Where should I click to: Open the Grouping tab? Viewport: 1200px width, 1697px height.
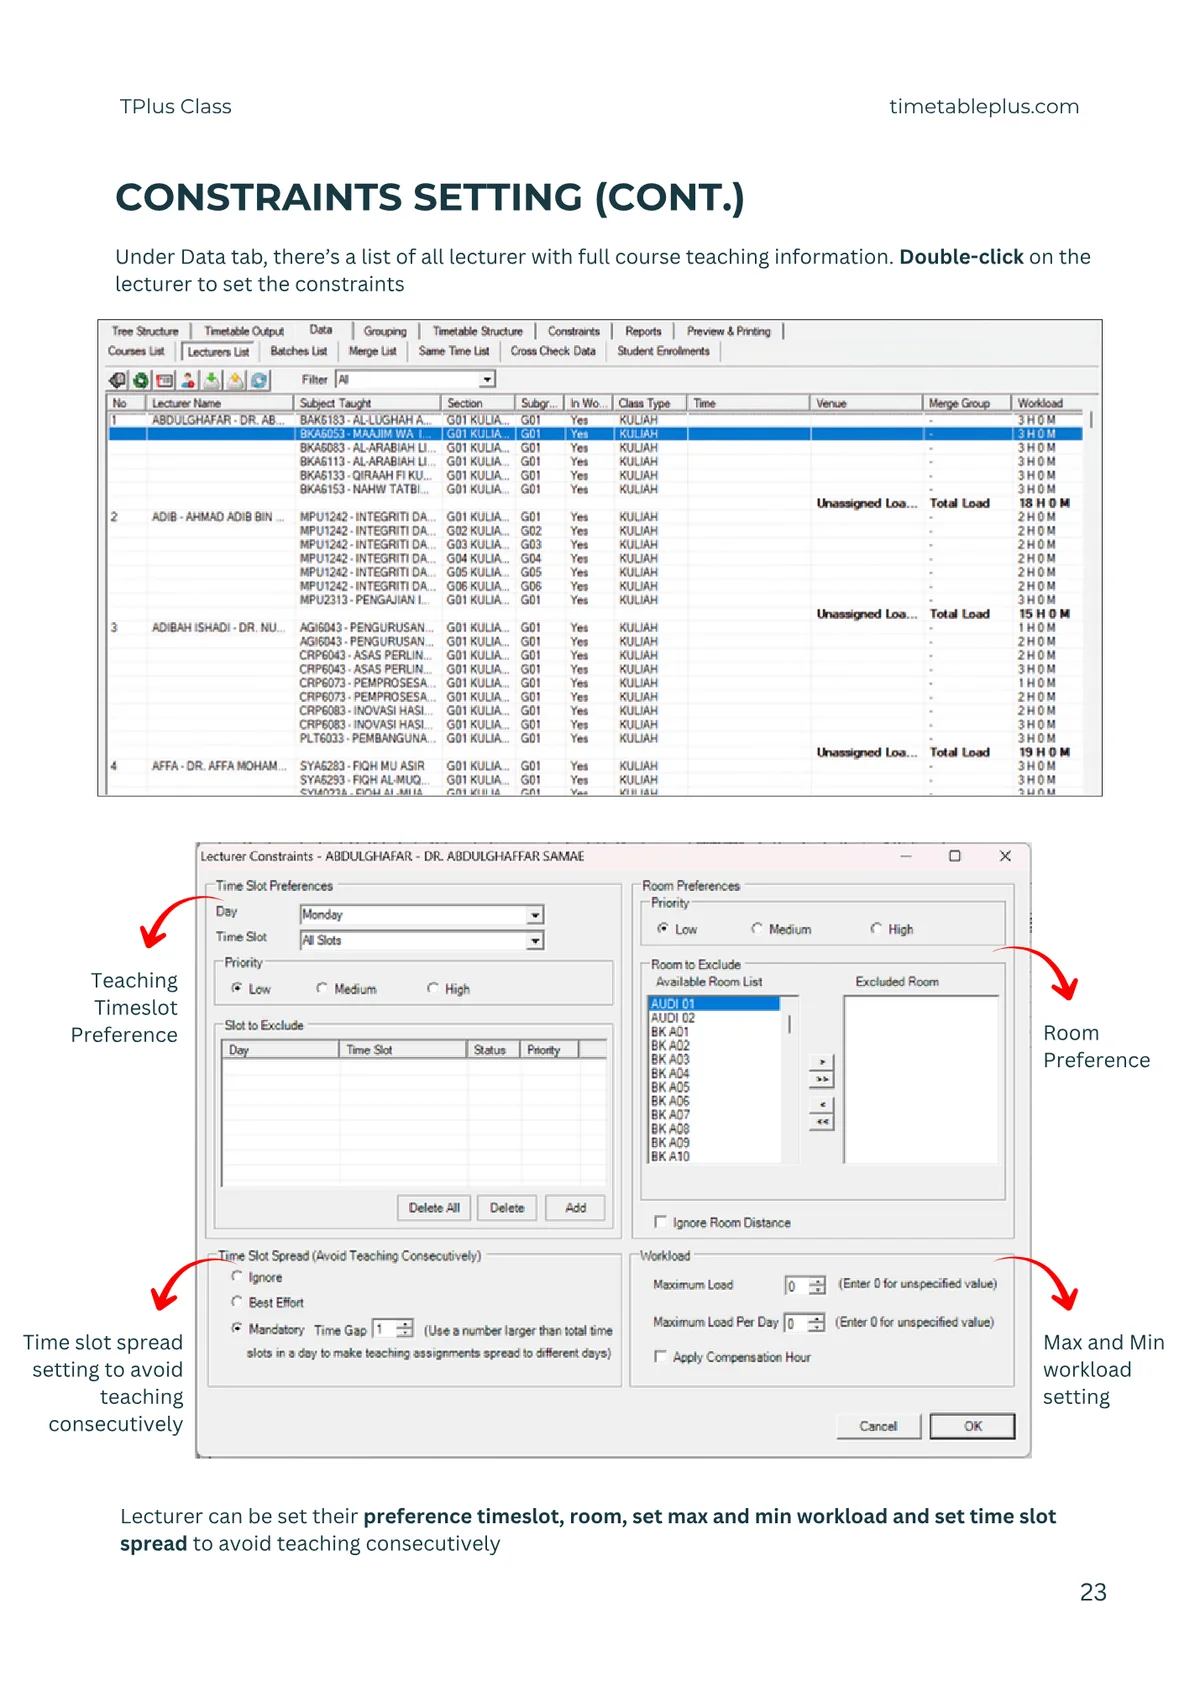click(x=385, y=331)
